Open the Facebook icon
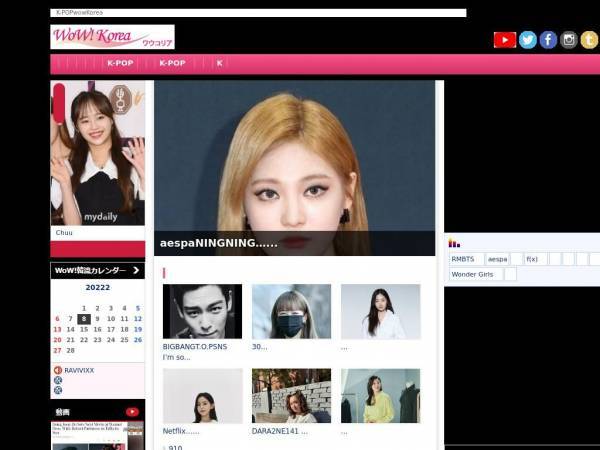This screenshot has width=600, height=450. 548,40
